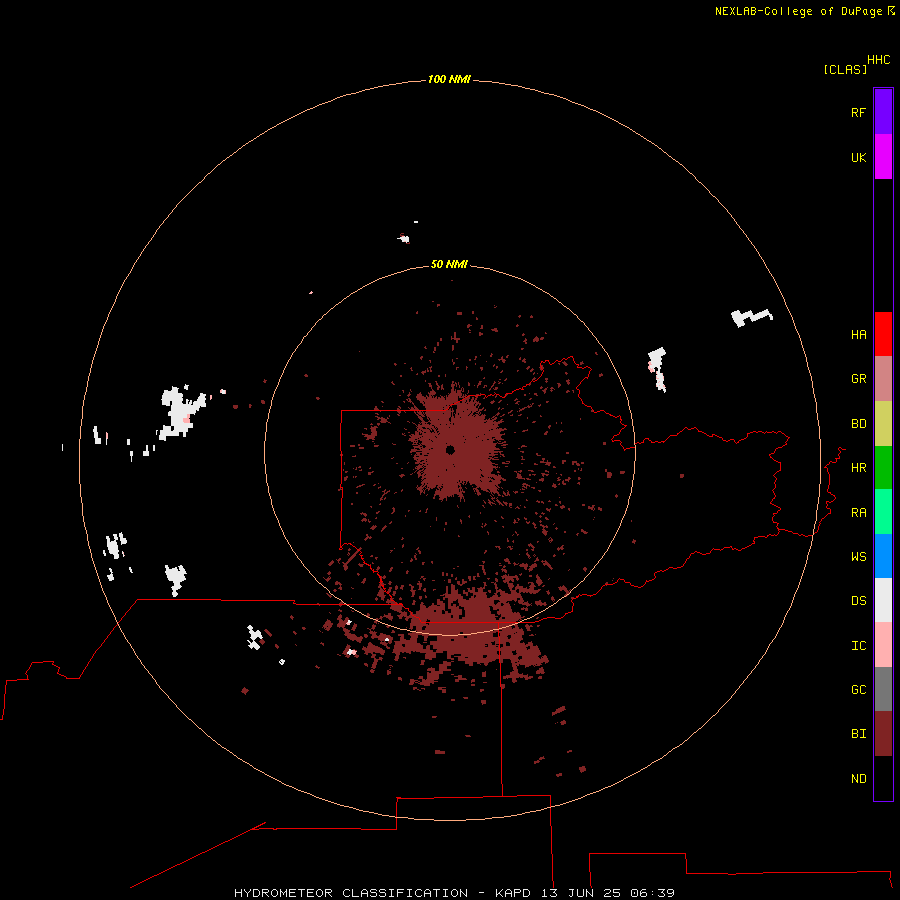
Task: Select the gray GC legend swatch
Action: pos(883,689)
